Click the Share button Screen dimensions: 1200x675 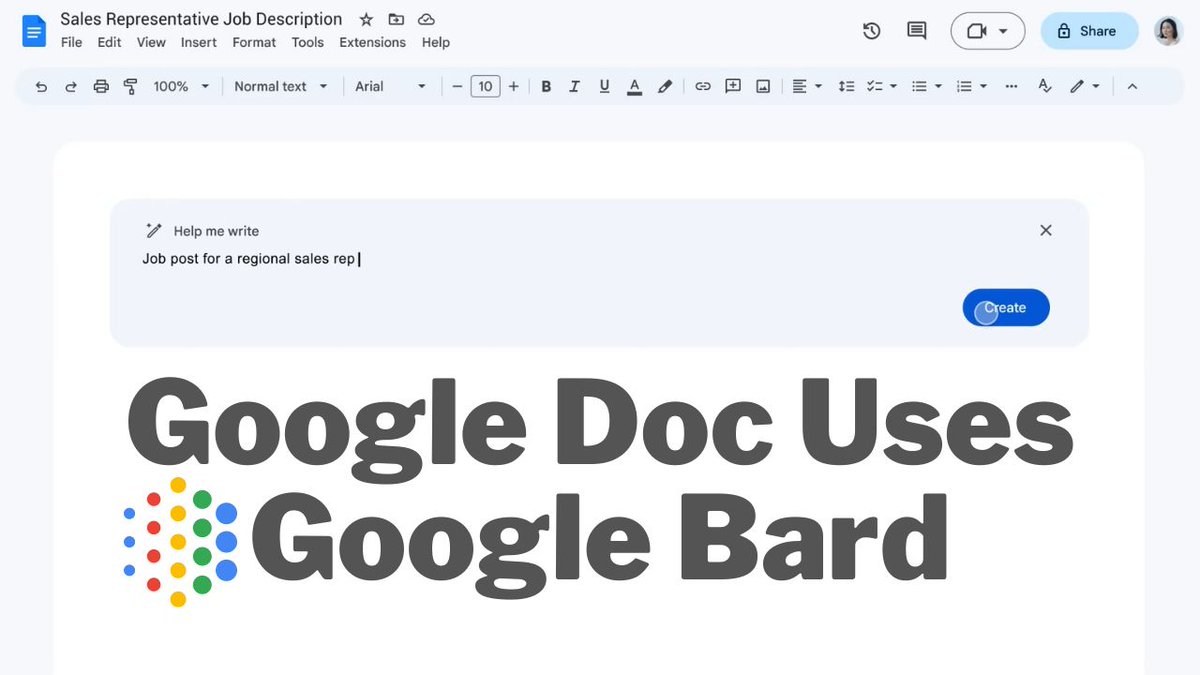coord(1089,31)
